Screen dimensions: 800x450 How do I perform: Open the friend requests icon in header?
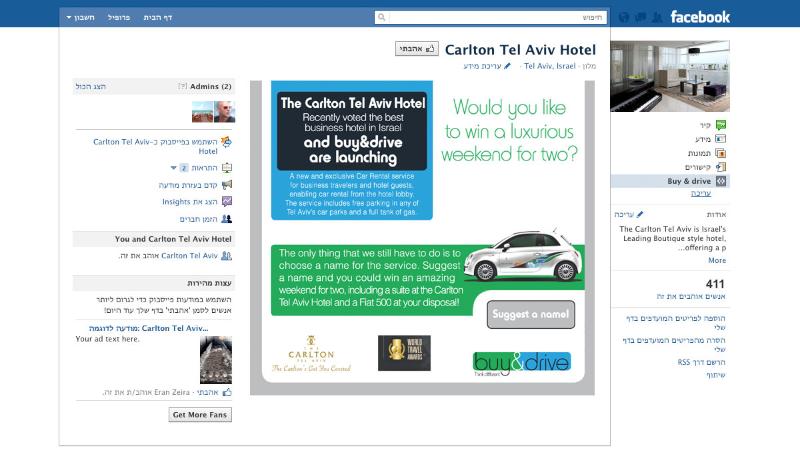coord(657,17)
